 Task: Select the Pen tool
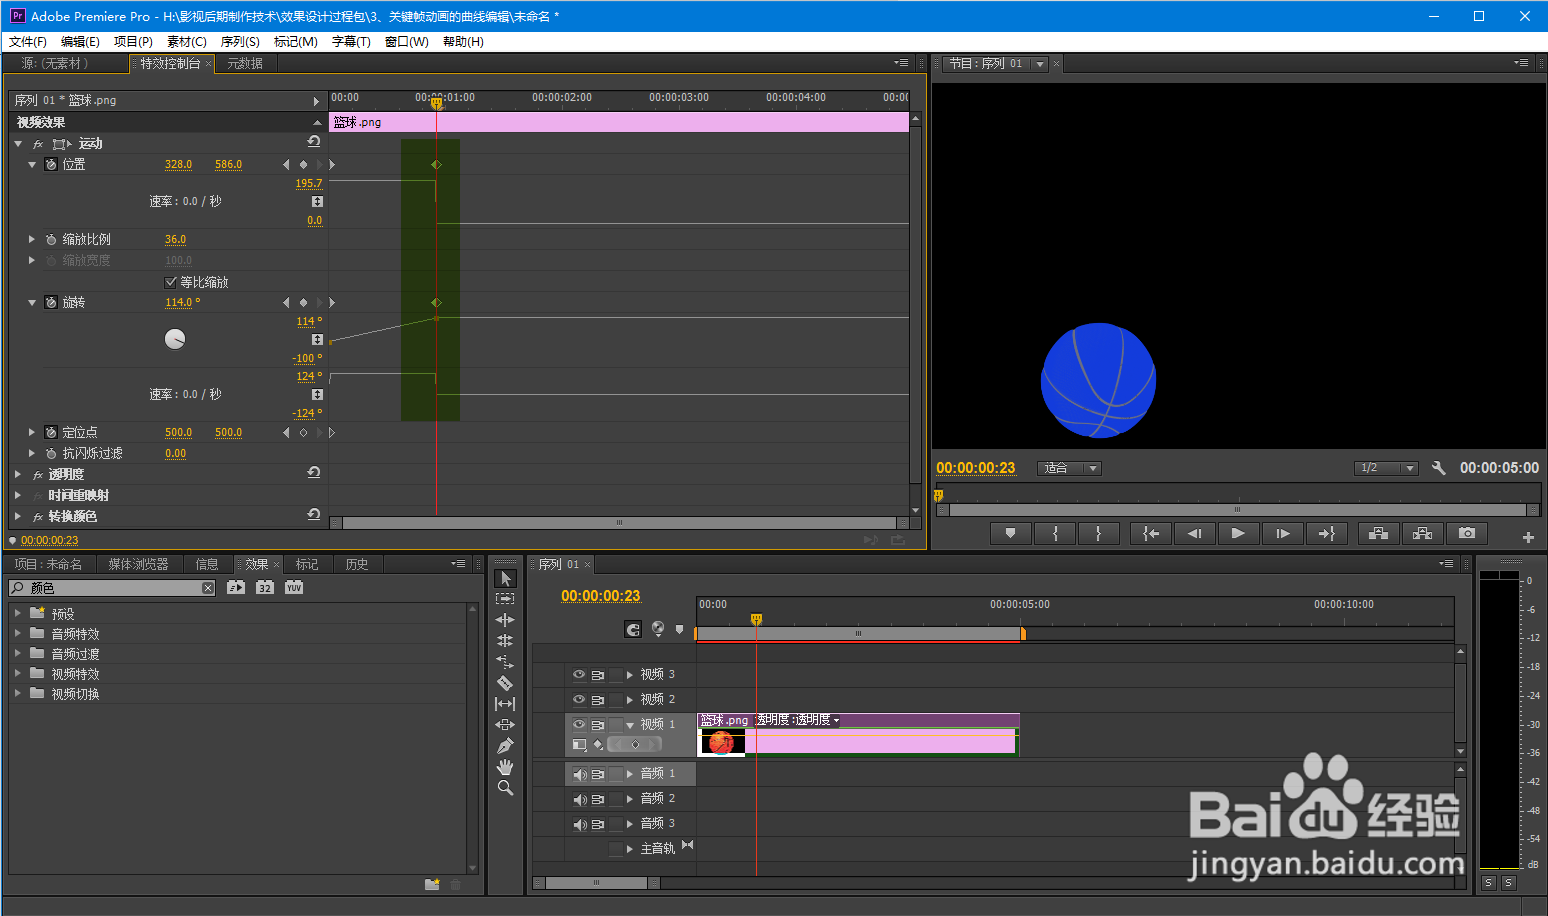point(505,746)
